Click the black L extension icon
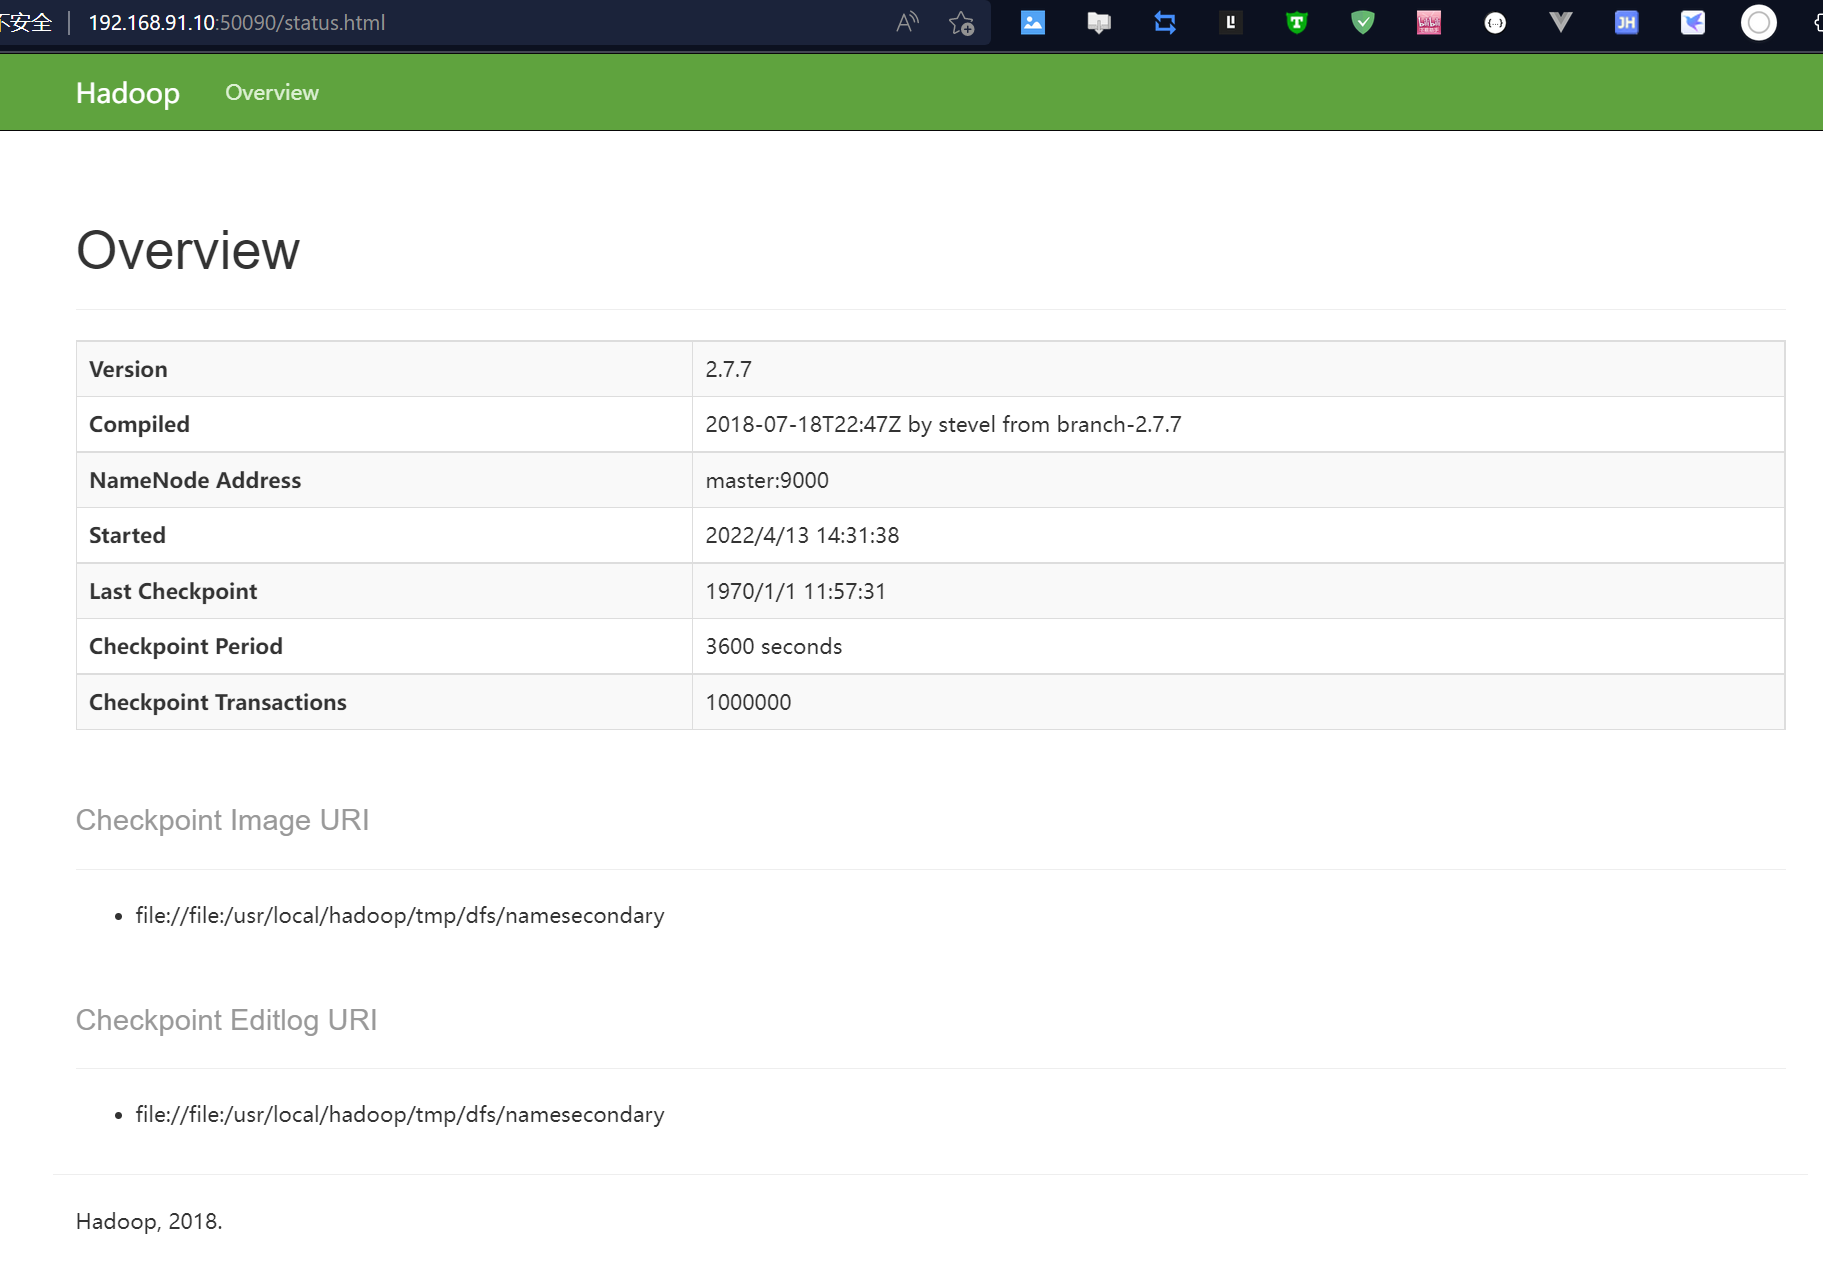Viewport: 1823px width, 1285px height. [x=1230, y=22]
